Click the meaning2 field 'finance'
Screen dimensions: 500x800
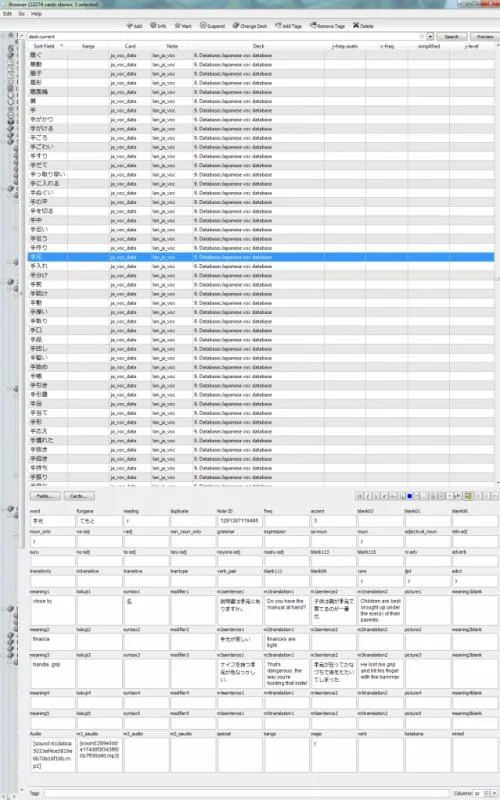(53, 642)
